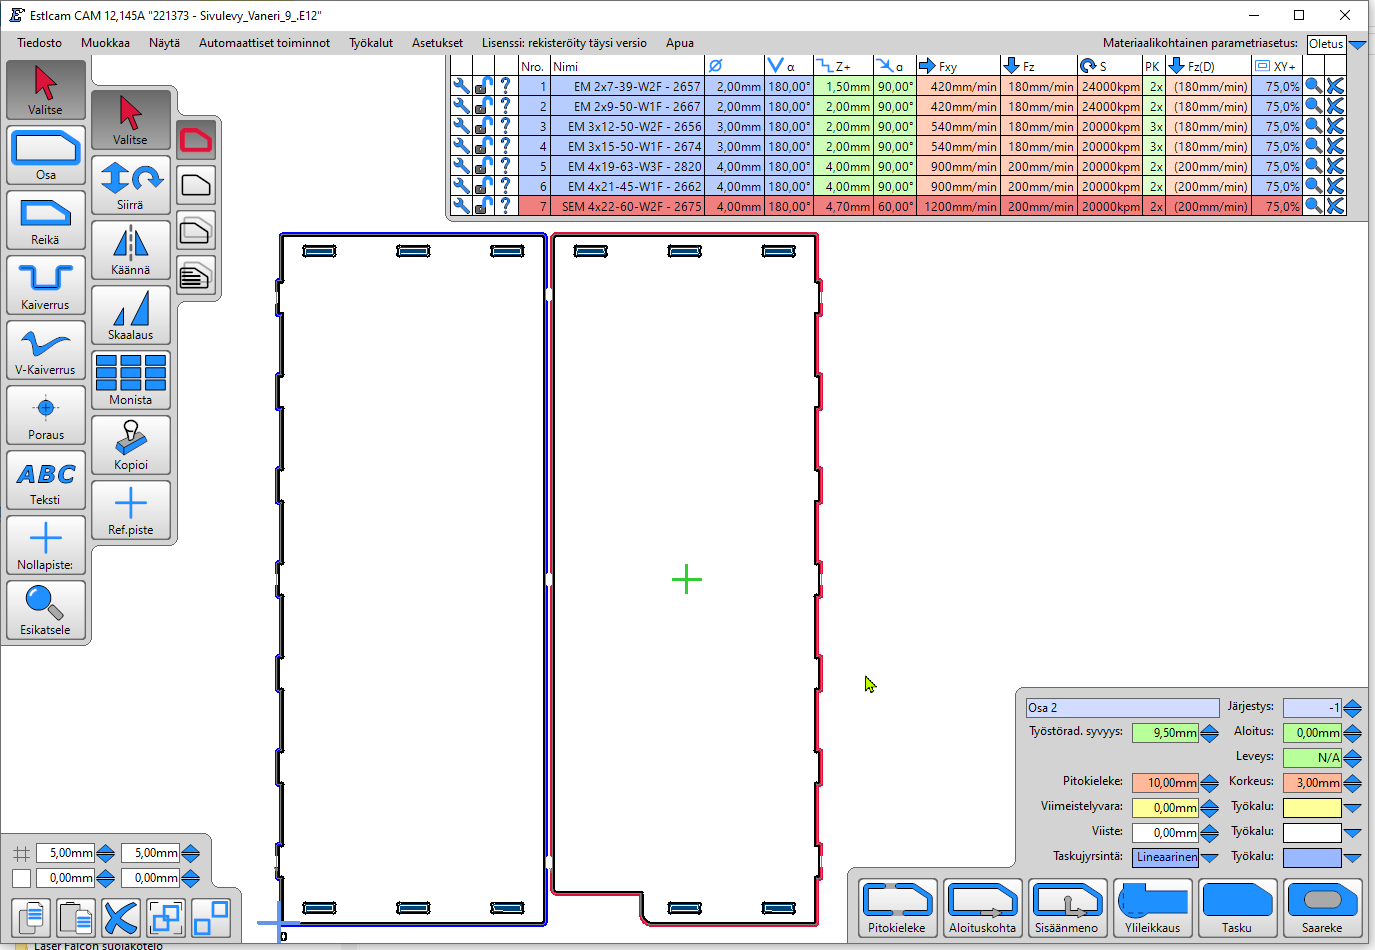Open the Oletus material preset dropdown
Viewport: 1375px width, 950px height.
[1357, 44]
